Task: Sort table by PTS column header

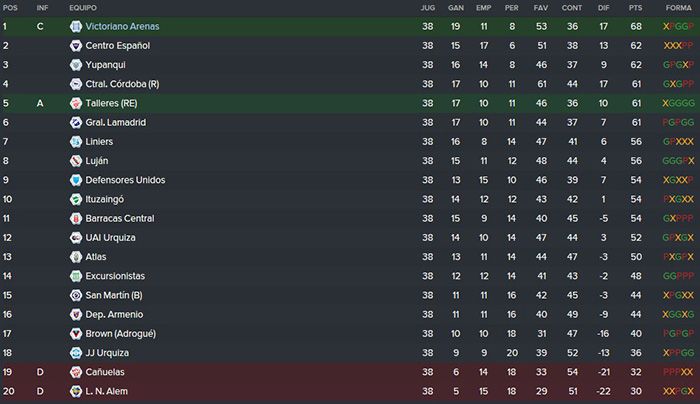Action: point(635,8)
